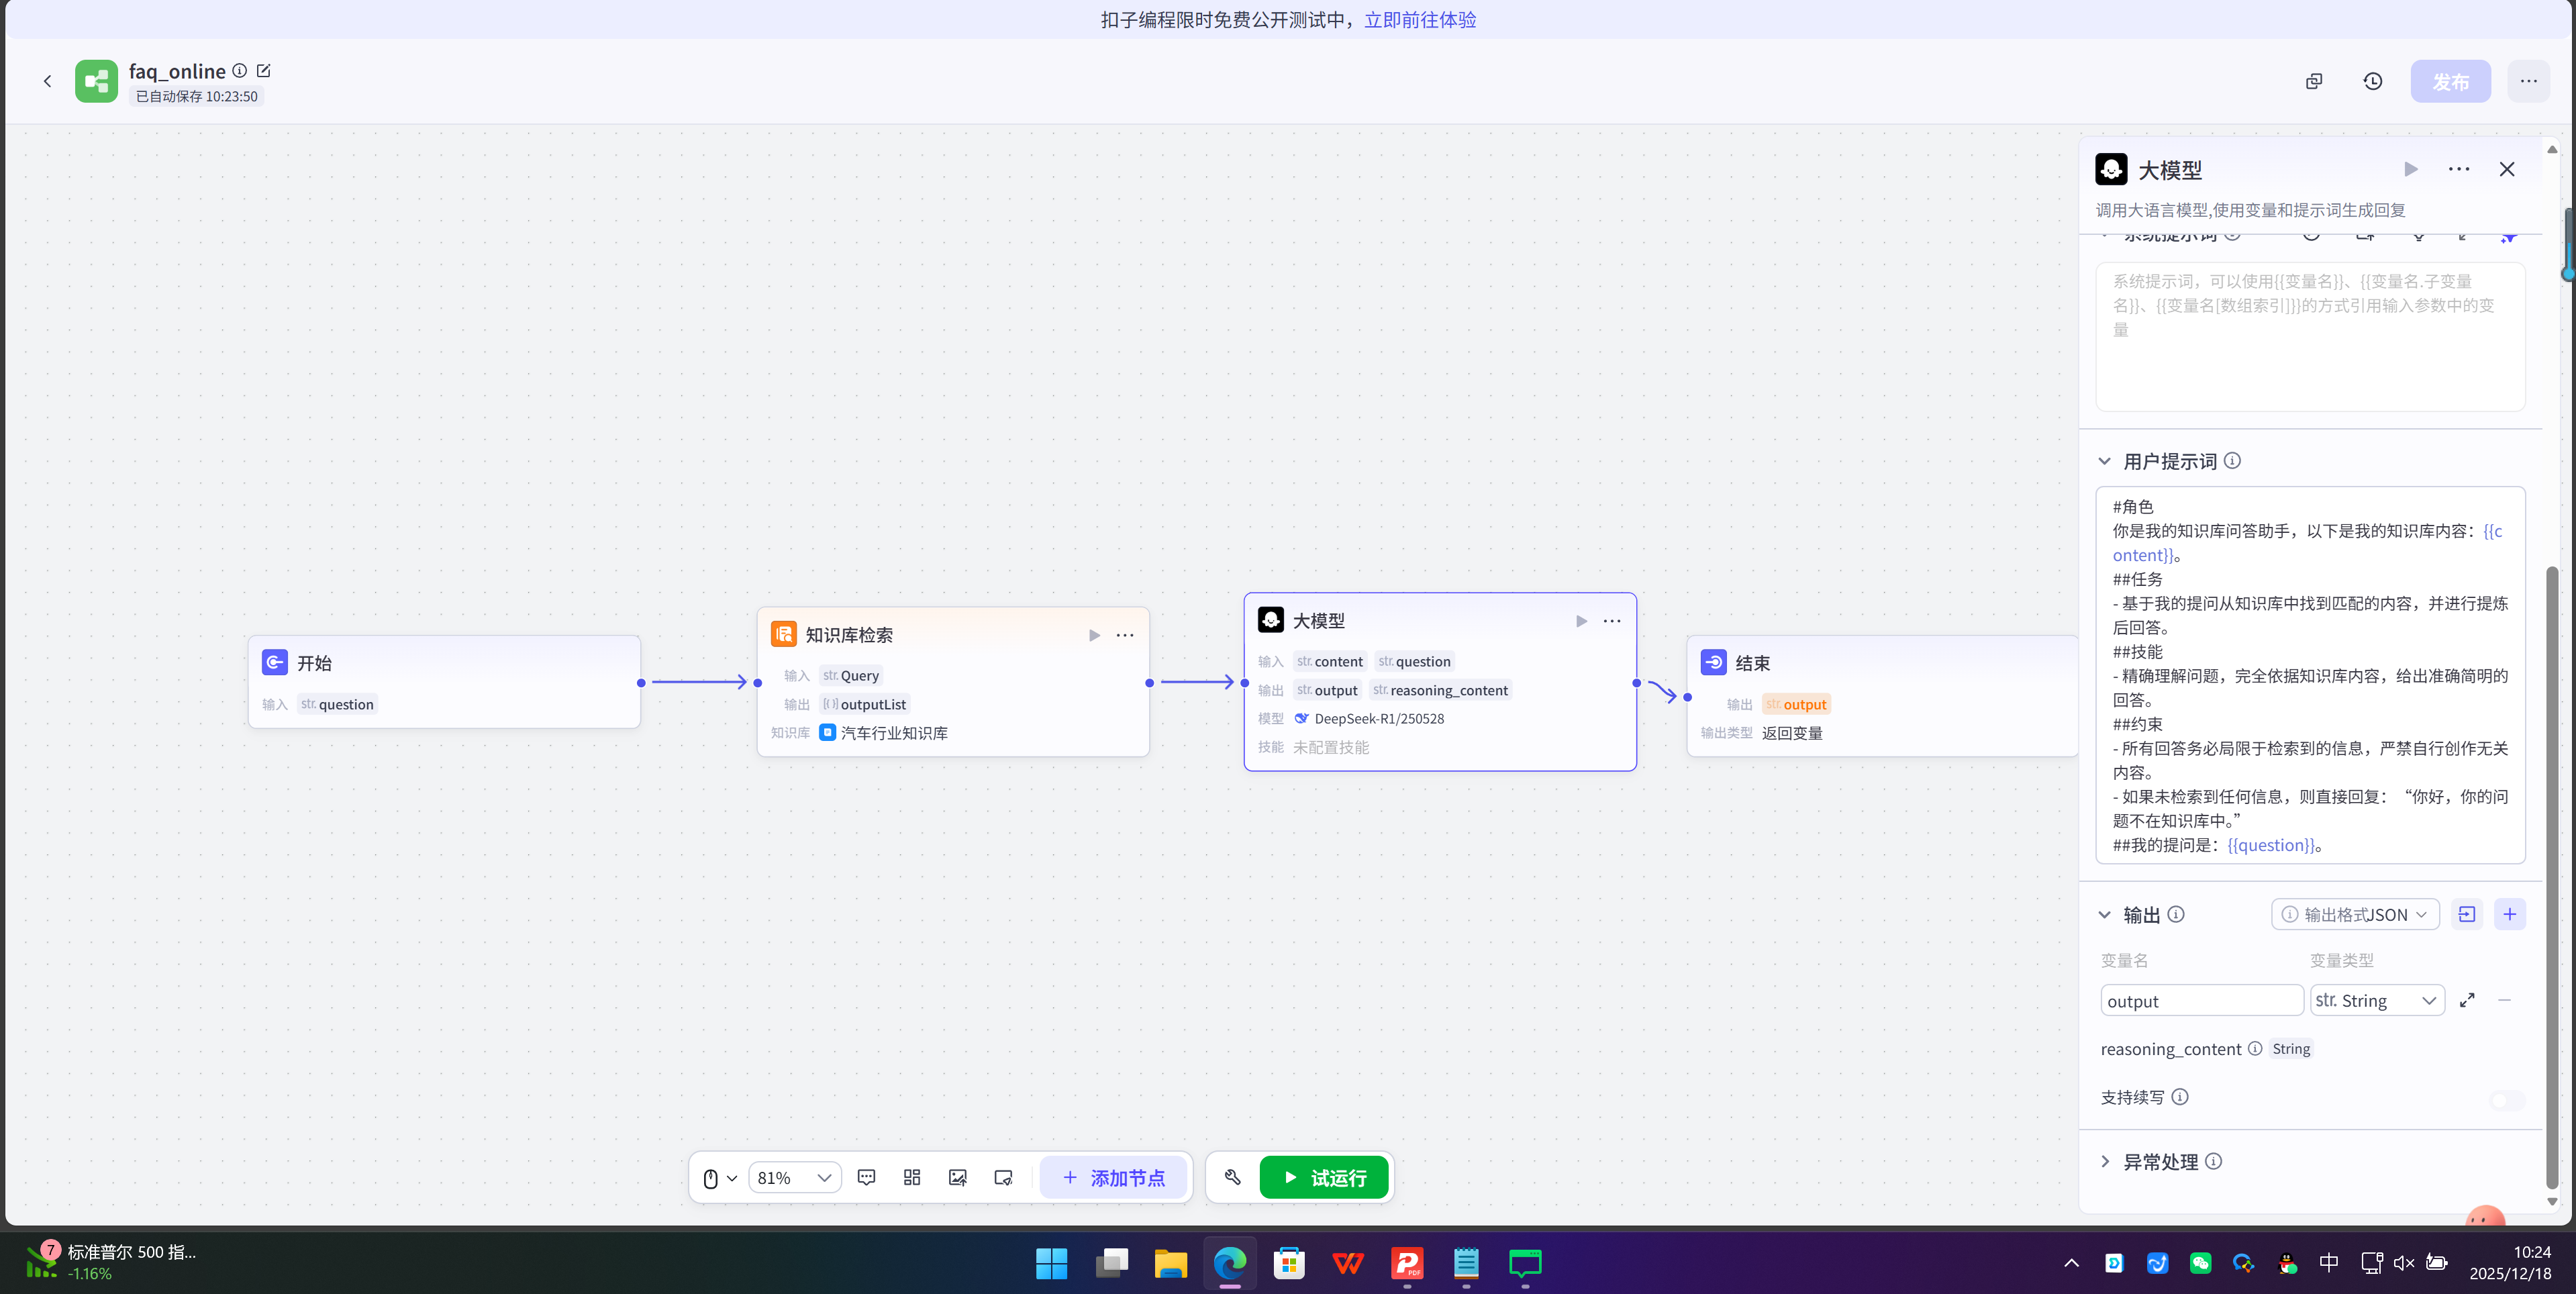
Task: Open the 81% zoom level dropdown
Action: coord(794,1177)
